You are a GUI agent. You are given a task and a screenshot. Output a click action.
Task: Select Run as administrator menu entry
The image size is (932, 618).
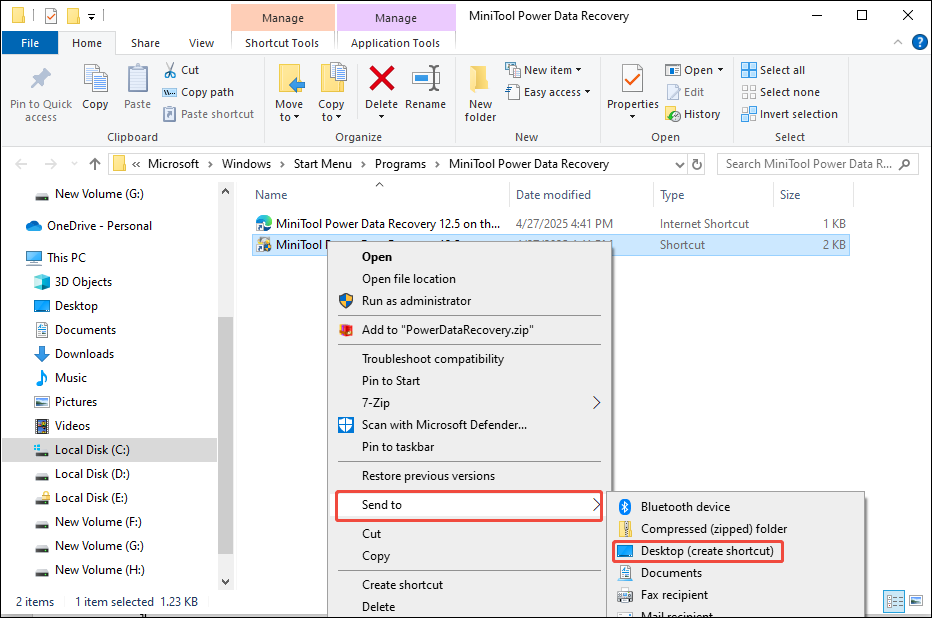point(416,301)
